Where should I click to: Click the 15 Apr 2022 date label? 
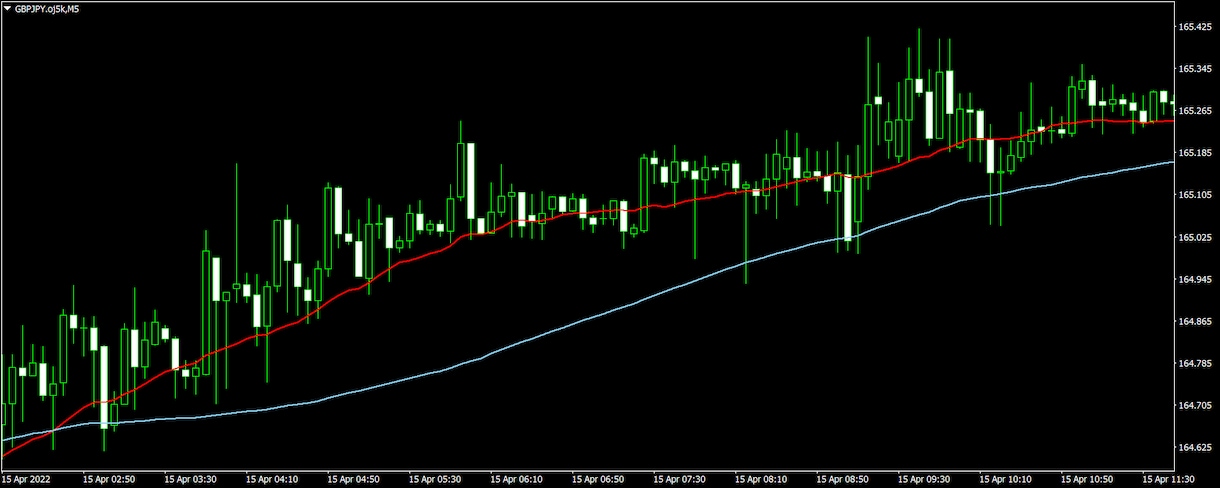[x=27, y=479]
